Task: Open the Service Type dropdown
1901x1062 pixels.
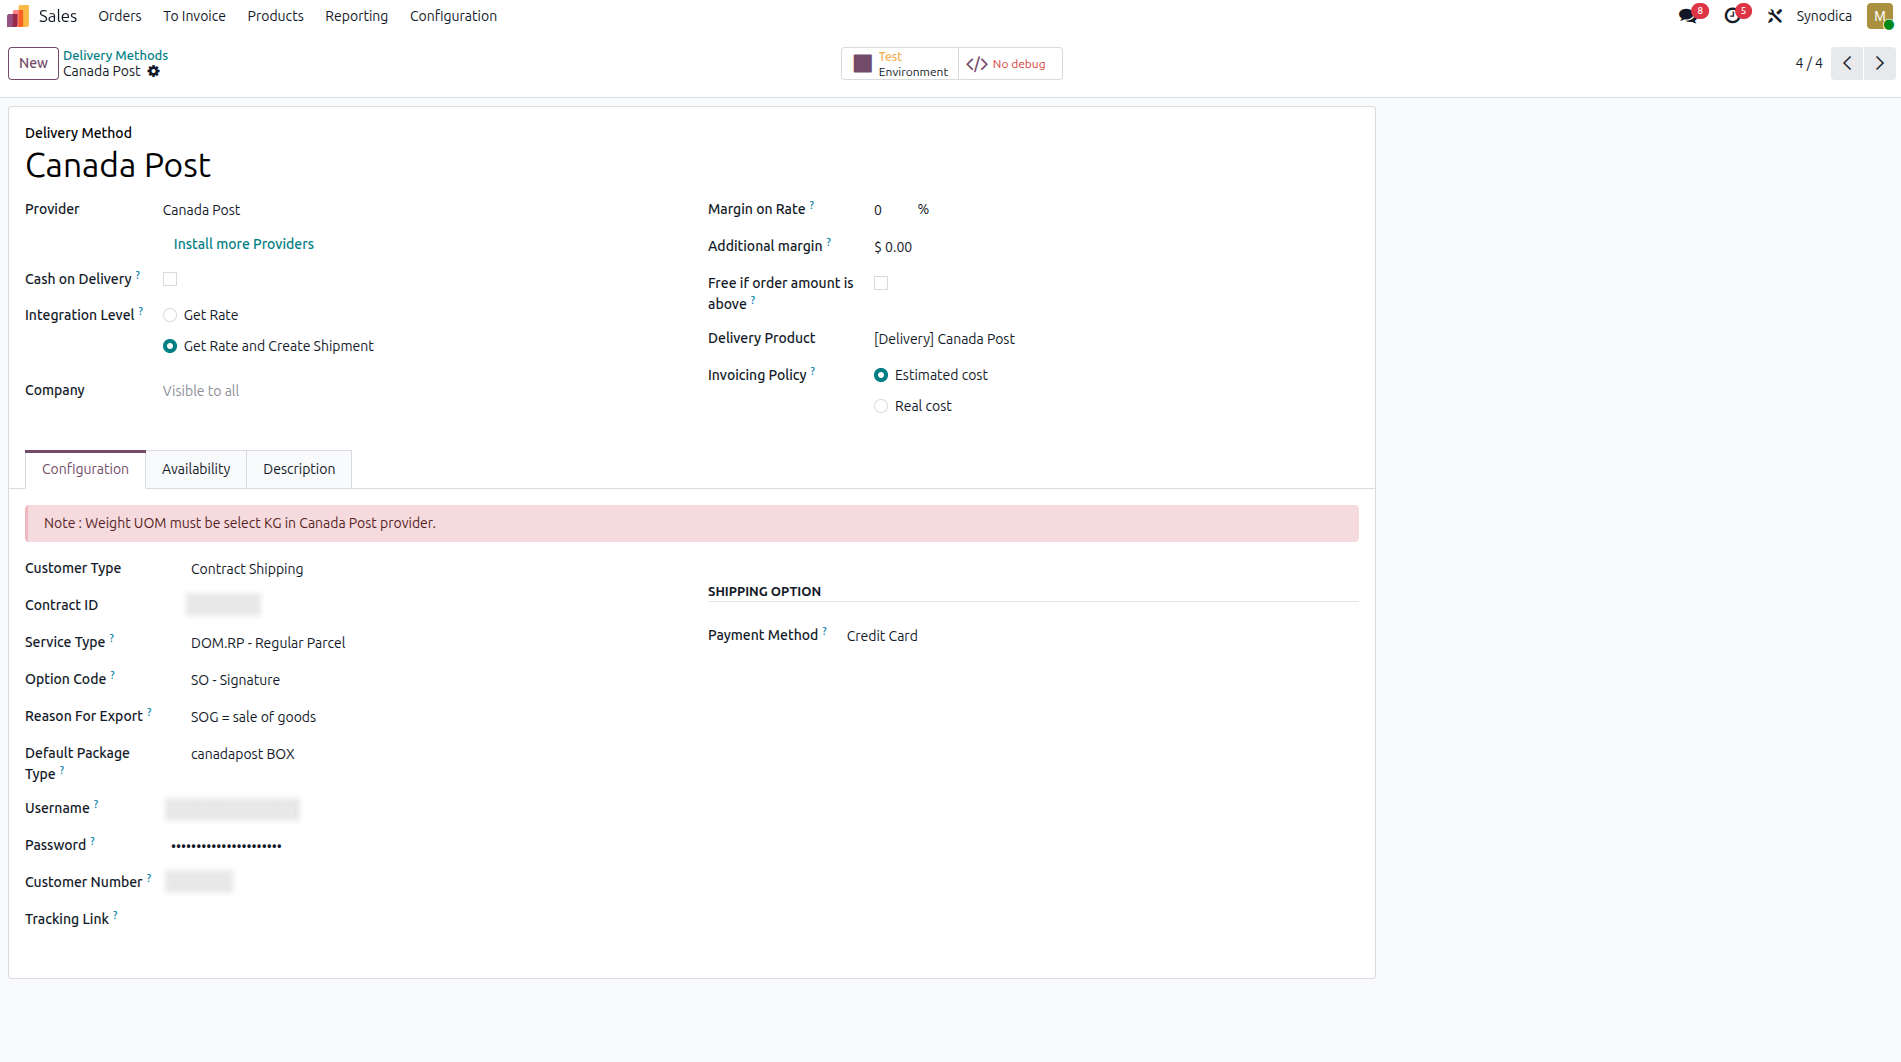Action: click(268, 643)
